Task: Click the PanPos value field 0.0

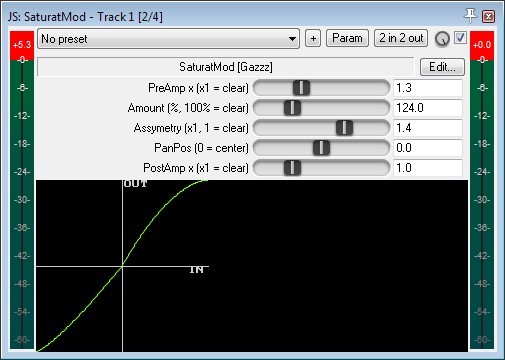Action: 428,148
